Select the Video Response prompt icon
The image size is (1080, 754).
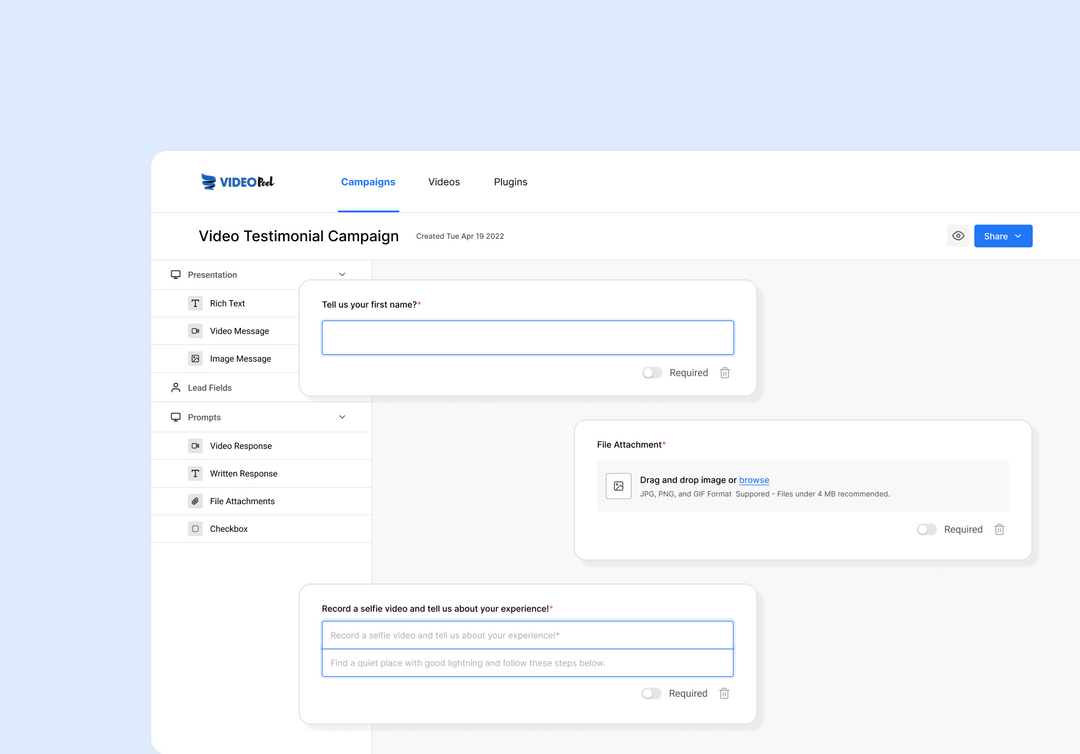[x=195, y=445]
